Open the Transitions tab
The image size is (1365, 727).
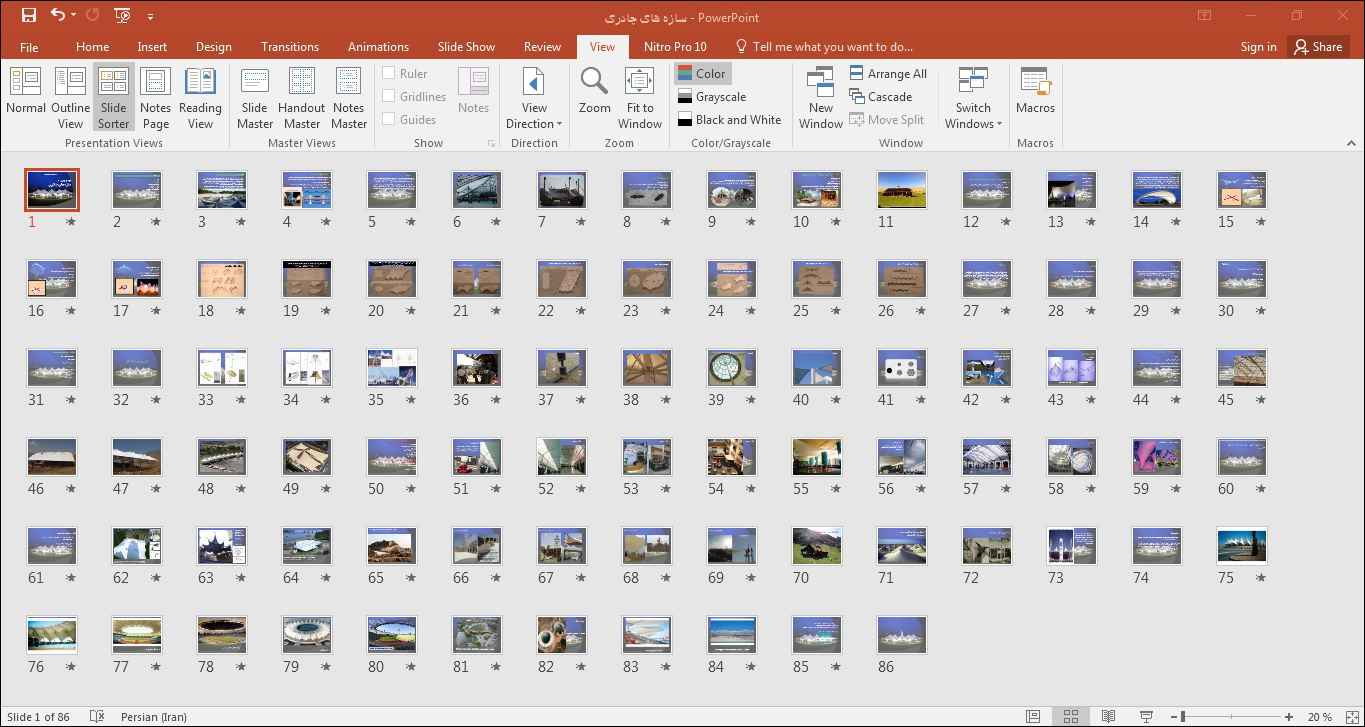pyautogui.click(x=289, y=46)
